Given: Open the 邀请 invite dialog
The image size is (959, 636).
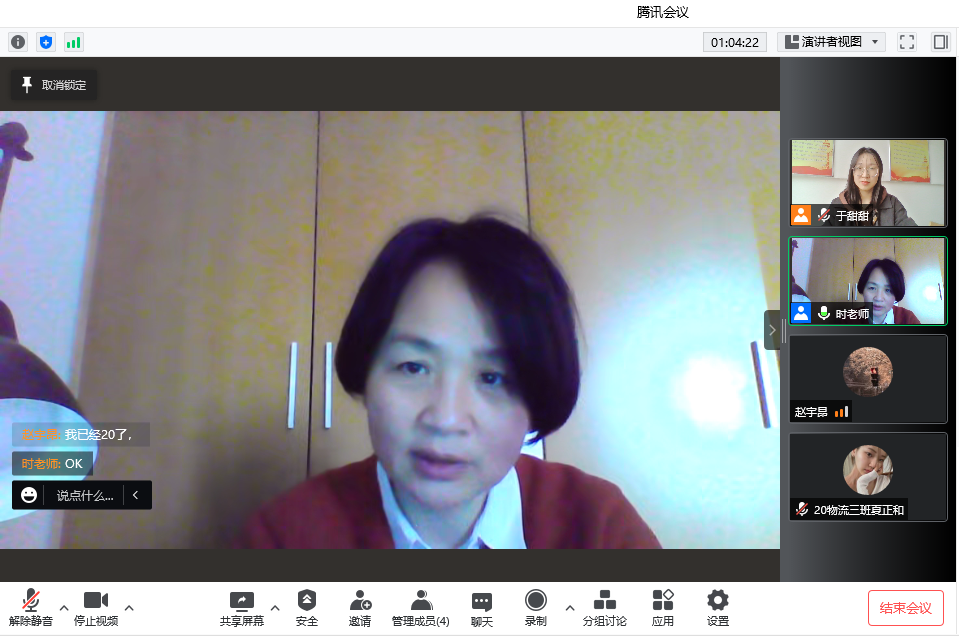Looking at the screenshot, I should pyautogui.click(x=360, y=608).
